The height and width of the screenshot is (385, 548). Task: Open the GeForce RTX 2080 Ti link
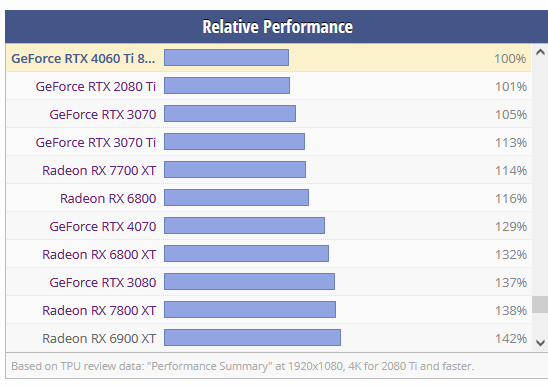pyautogui.click(x=95, y=86)
